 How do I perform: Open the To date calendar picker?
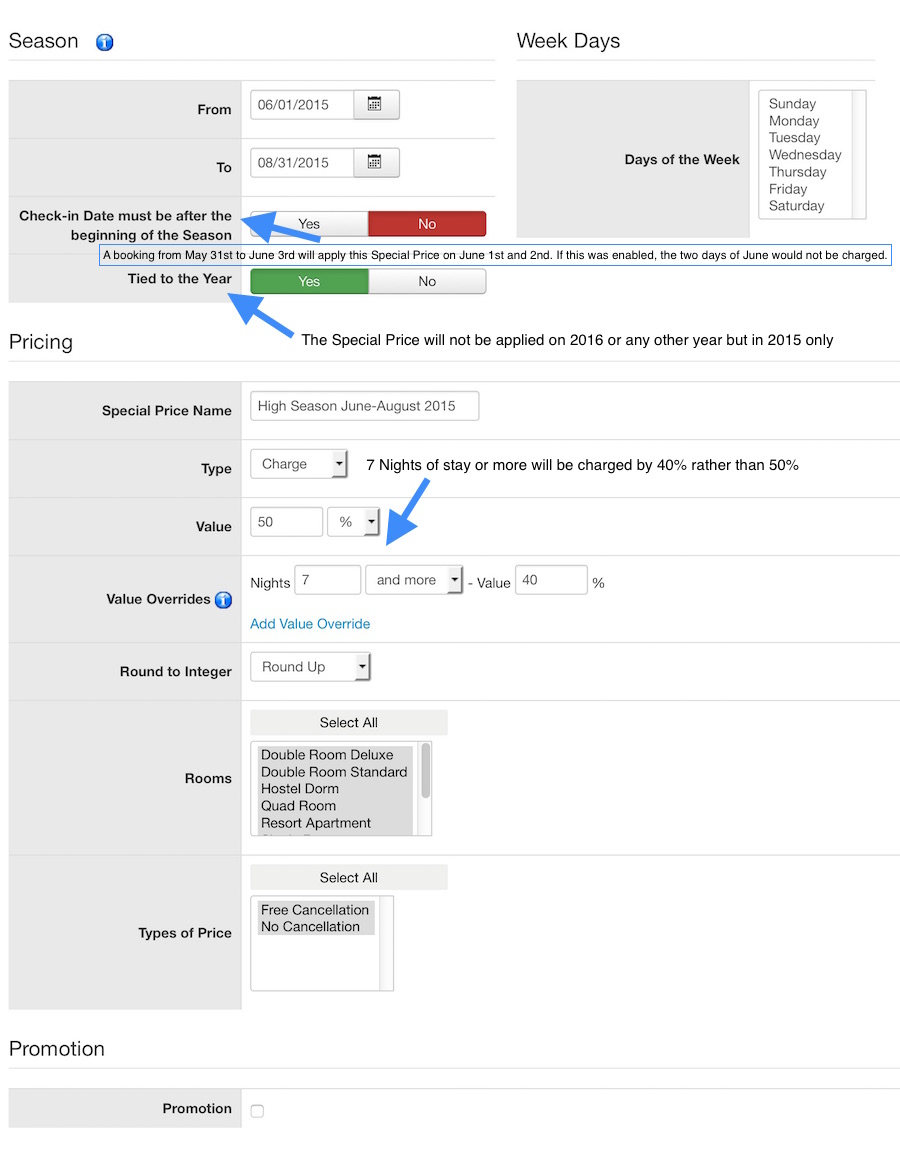[x=375, y=162]
